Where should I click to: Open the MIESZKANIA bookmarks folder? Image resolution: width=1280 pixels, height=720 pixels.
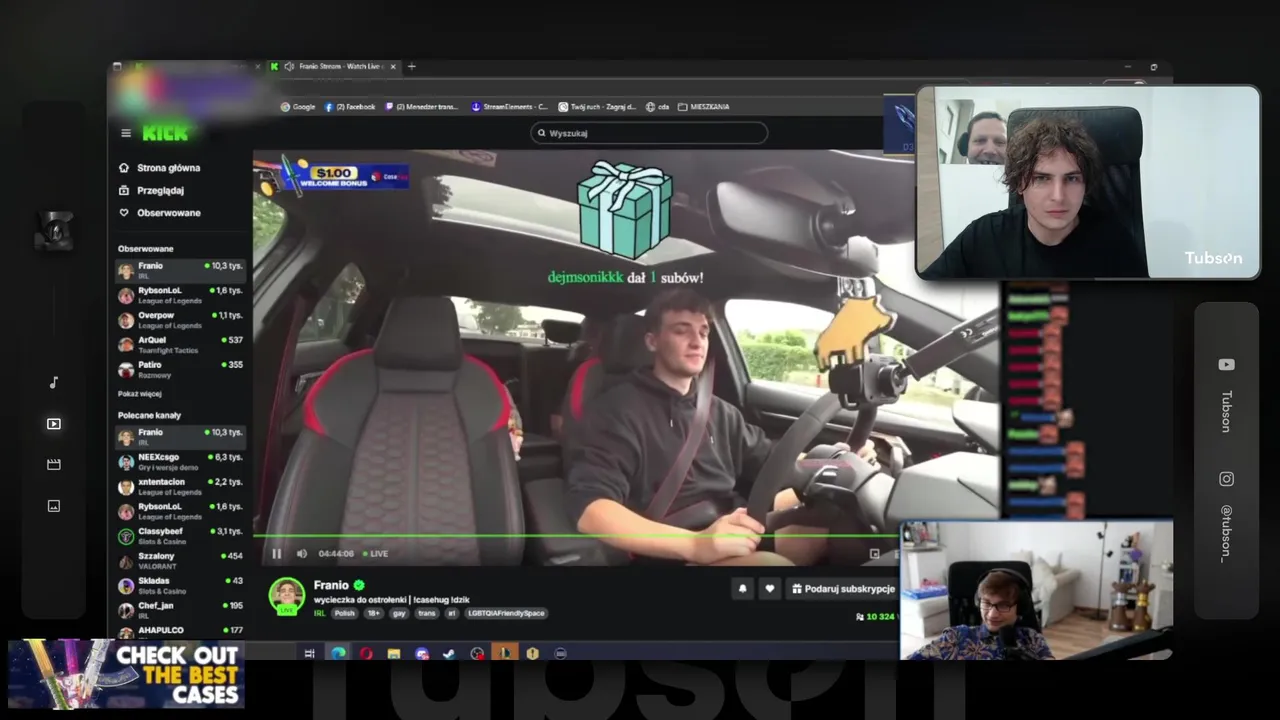703,107
